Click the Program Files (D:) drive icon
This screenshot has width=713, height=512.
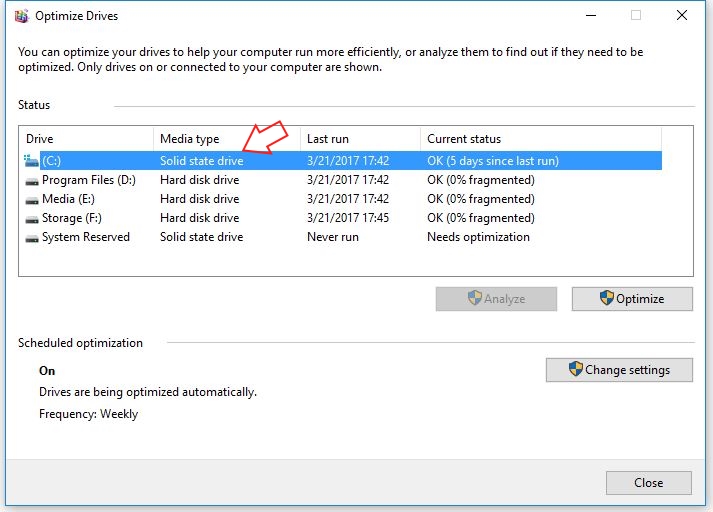pos(32,181)
